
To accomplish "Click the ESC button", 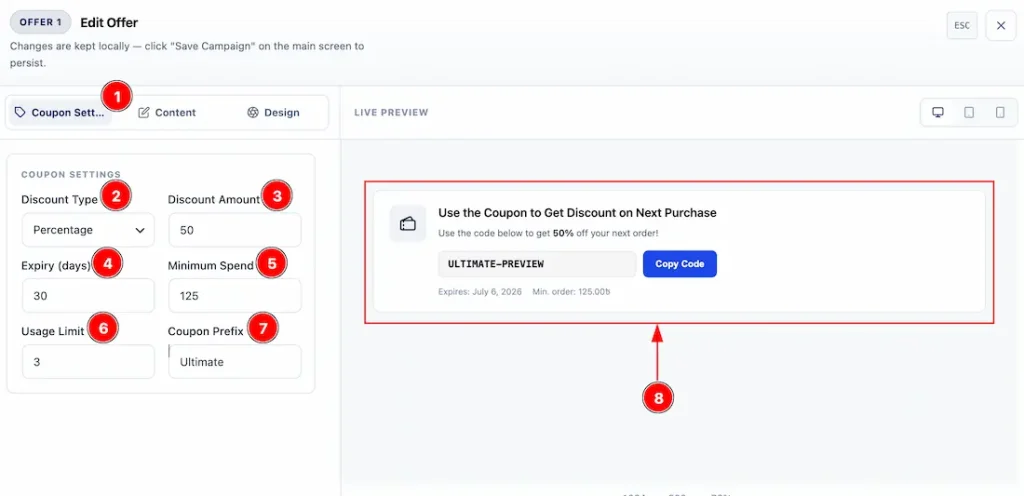I will [962, 25].
